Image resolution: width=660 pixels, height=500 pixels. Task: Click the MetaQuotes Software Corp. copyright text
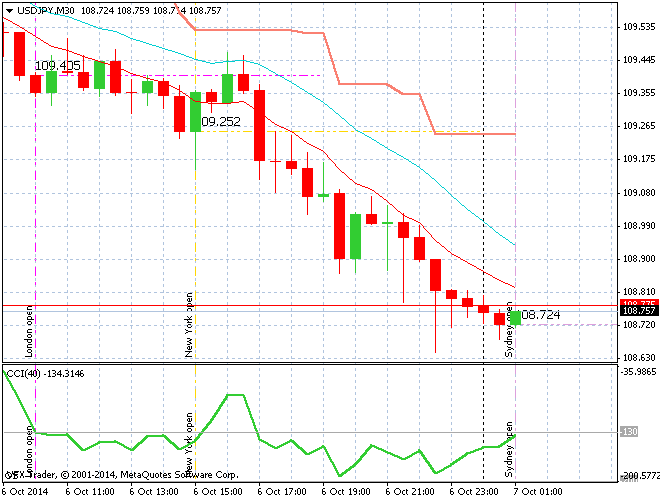tap(180, 476)
